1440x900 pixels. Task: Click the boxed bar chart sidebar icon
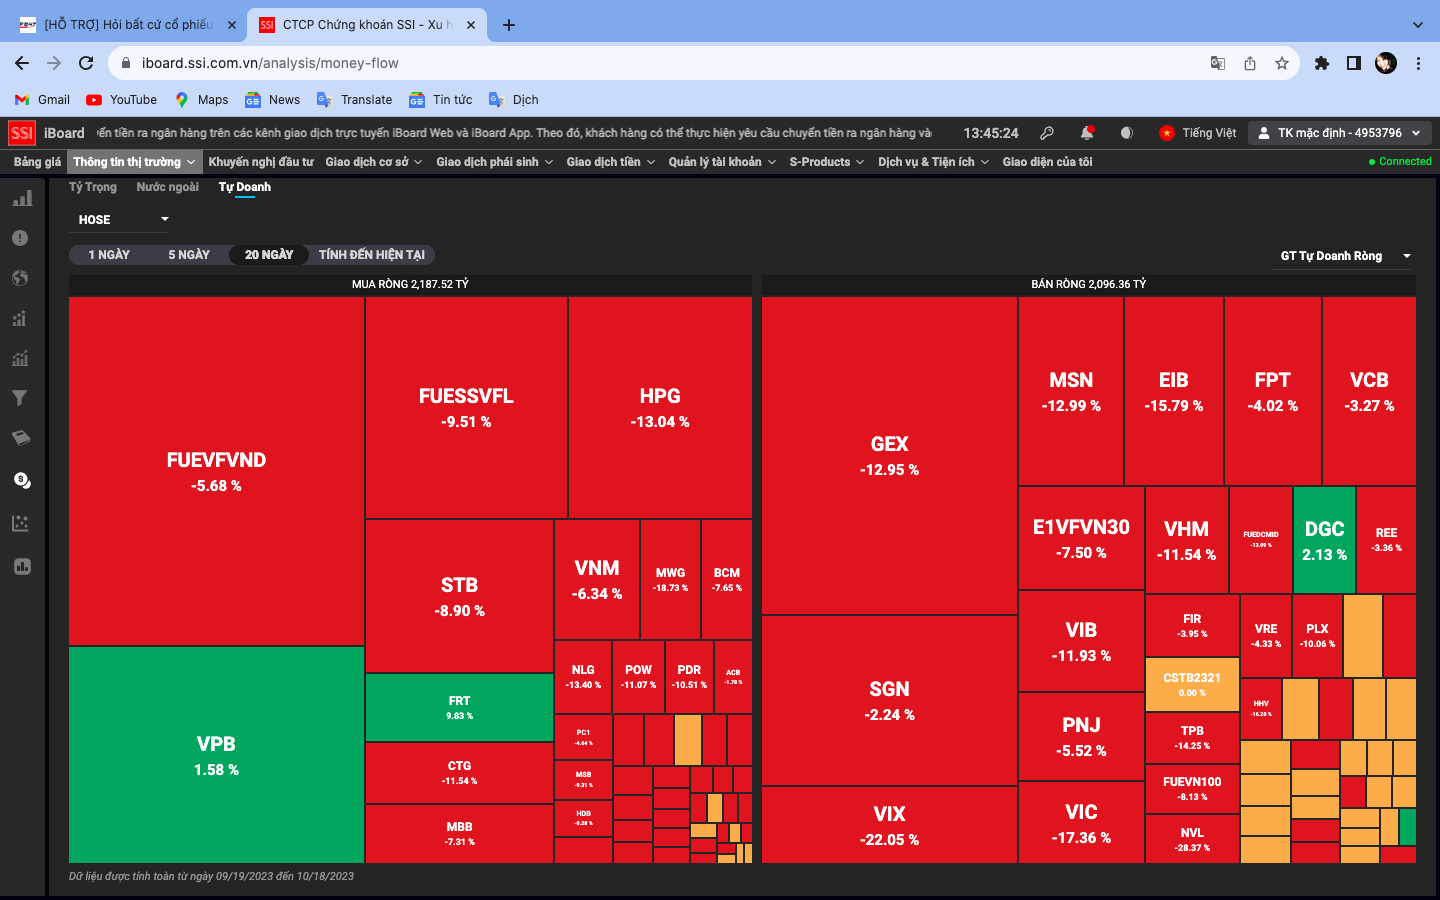tap(22, 566)
